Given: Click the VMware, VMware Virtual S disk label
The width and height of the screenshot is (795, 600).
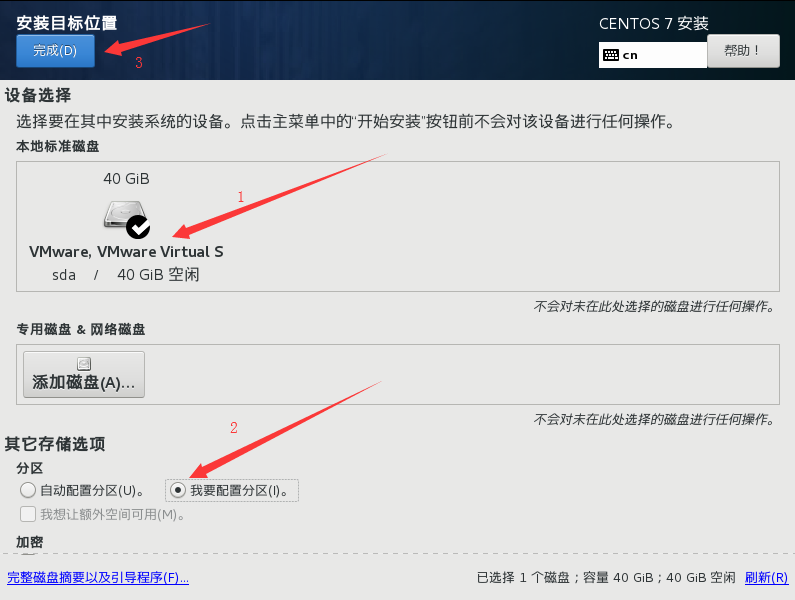Looking at the screenshot, I should 126,252.
